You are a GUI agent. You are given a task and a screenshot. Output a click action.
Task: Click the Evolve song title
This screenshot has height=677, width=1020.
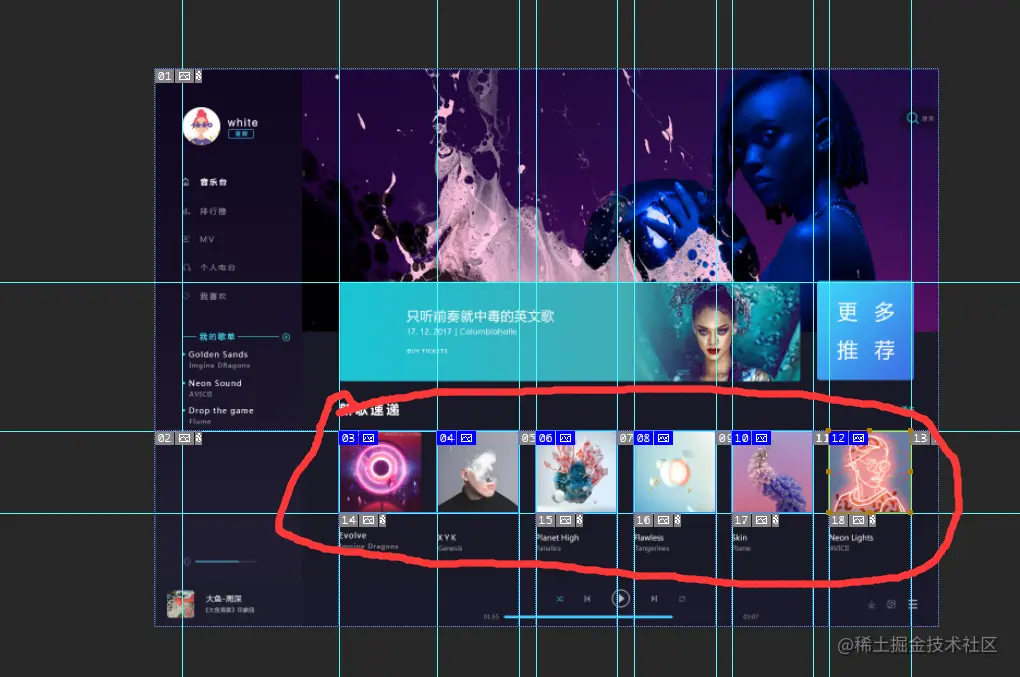(x=353, y=536)
